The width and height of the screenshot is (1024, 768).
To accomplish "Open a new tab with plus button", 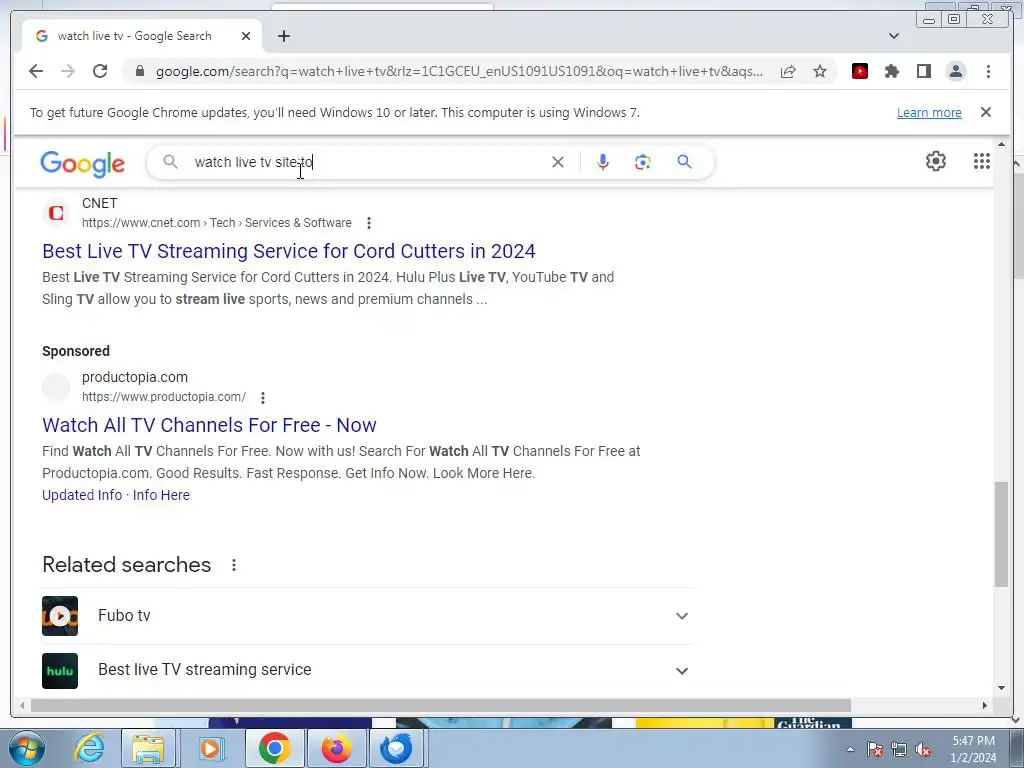I will pyautogui.click(x=283, y=36).
